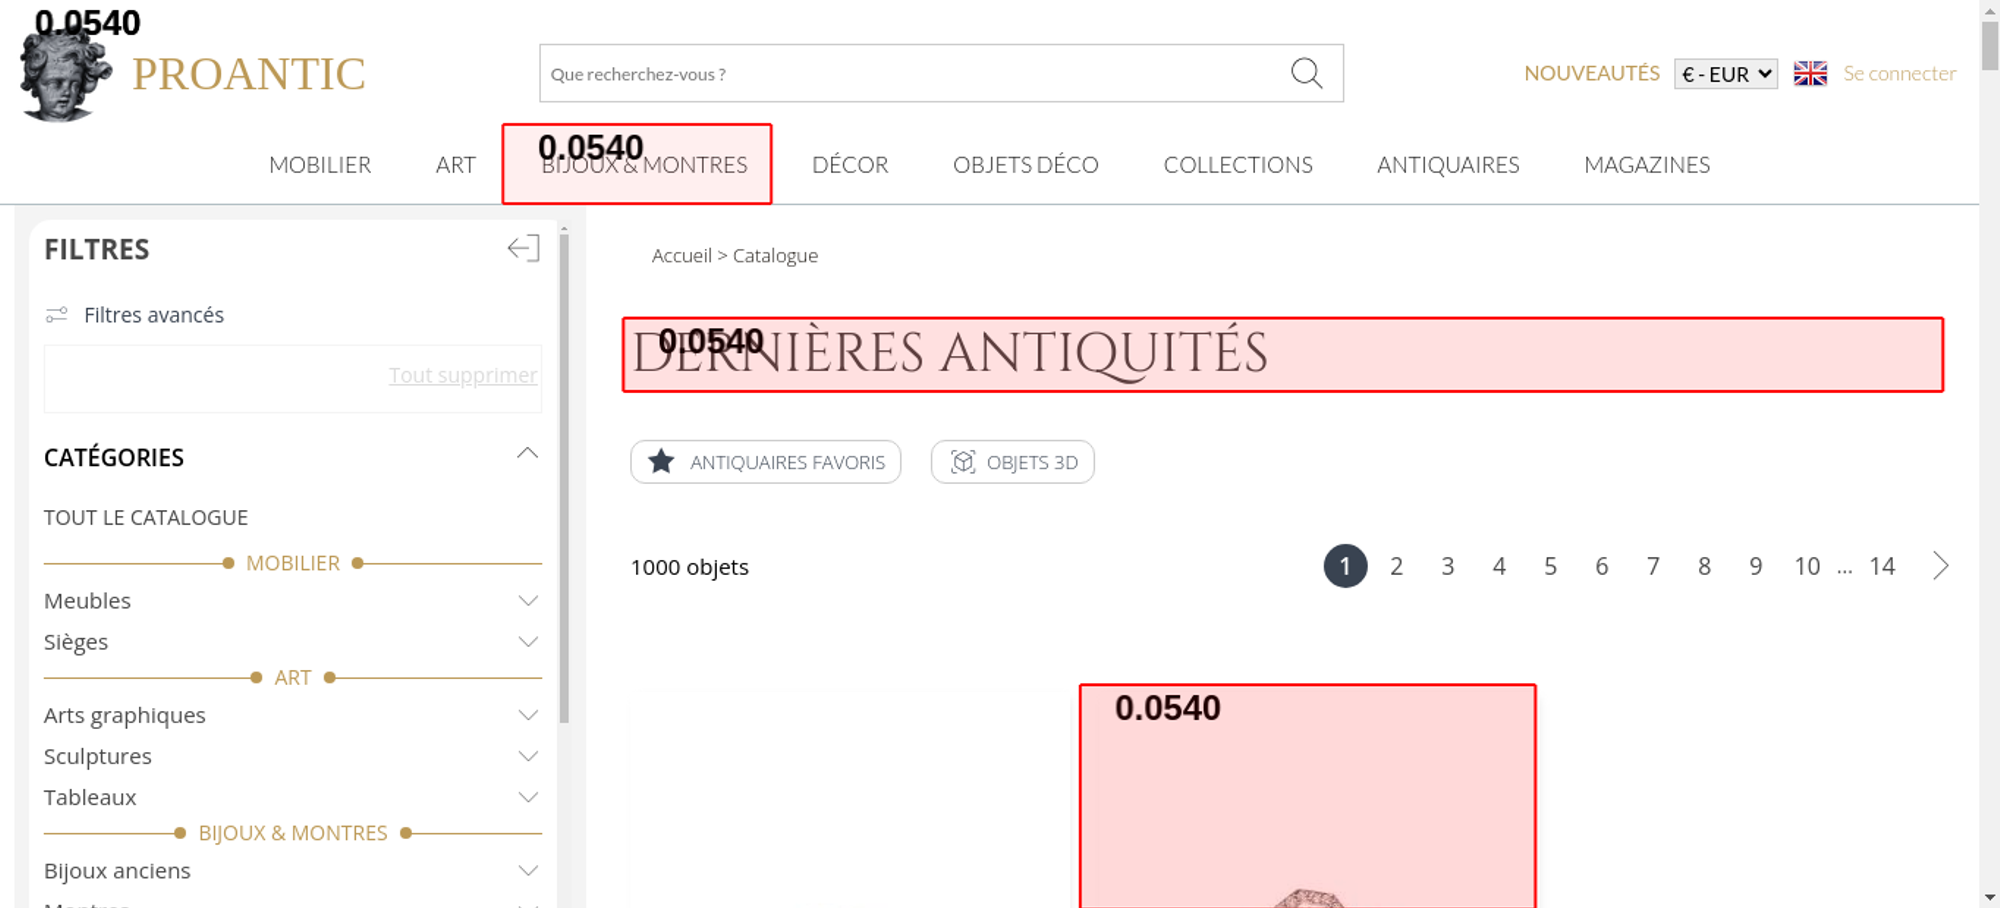The width and height of the screenshot is (2000, 908).
Task: Click the star Antiquaires Favoris button
Action: 765,462
